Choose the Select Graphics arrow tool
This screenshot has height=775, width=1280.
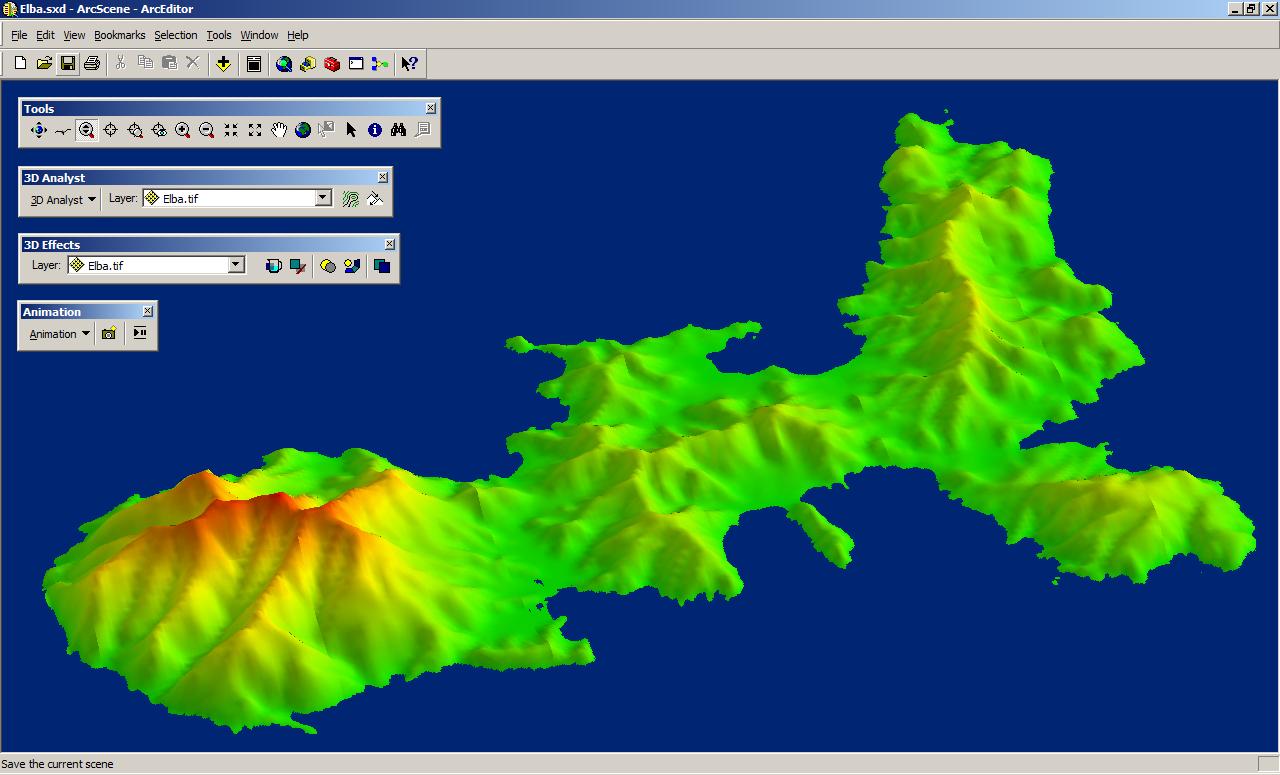pyautogui.click(x=350, y=130)
